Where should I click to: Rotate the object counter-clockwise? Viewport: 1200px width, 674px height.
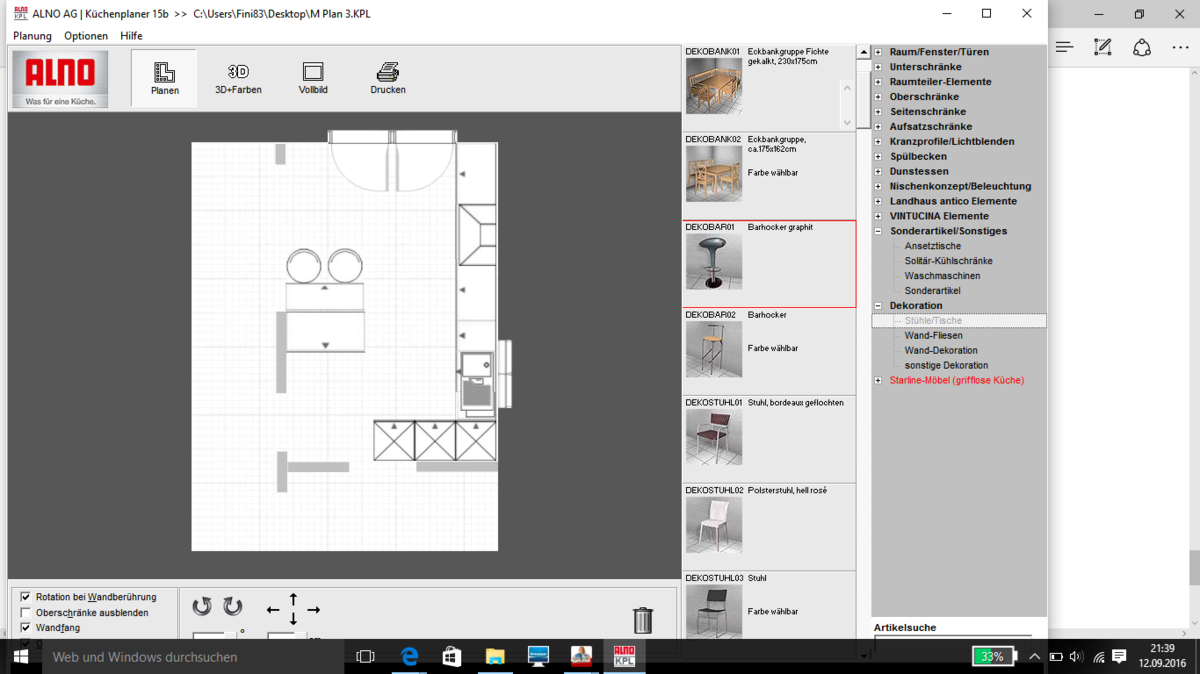click(x=202, y=607)
